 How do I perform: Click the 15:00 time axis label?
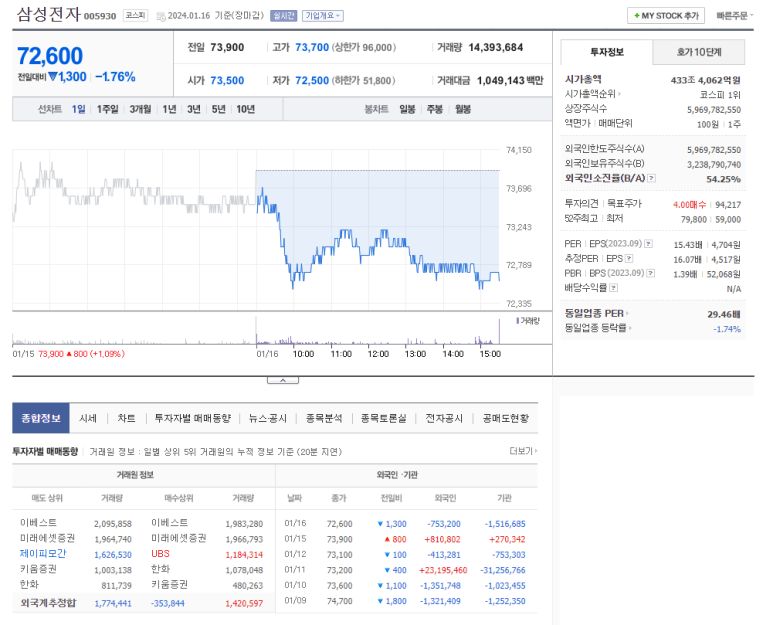tap(490, 354)
